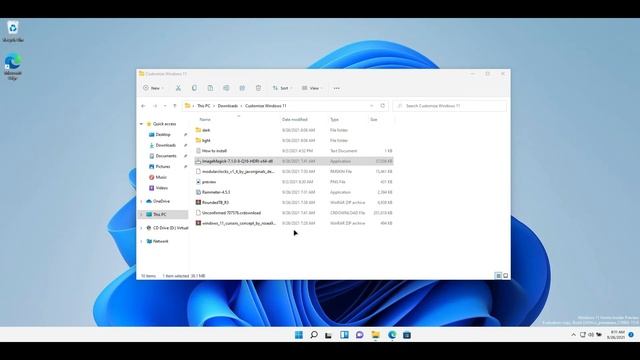
Task: Open recent locations chevron
Action: pyautogui.click(x=165, y=106)
